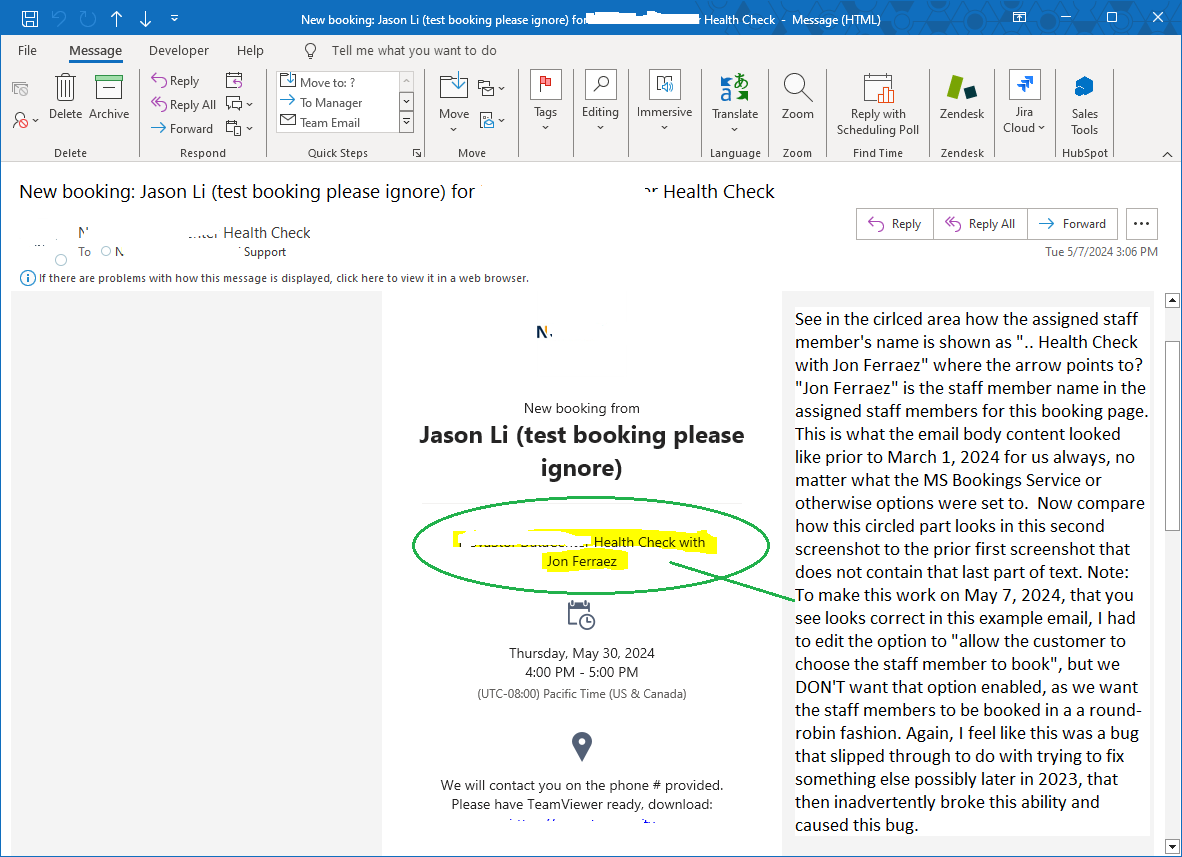
Task: Click the Reply button in the message header
Action: point(895,224)
